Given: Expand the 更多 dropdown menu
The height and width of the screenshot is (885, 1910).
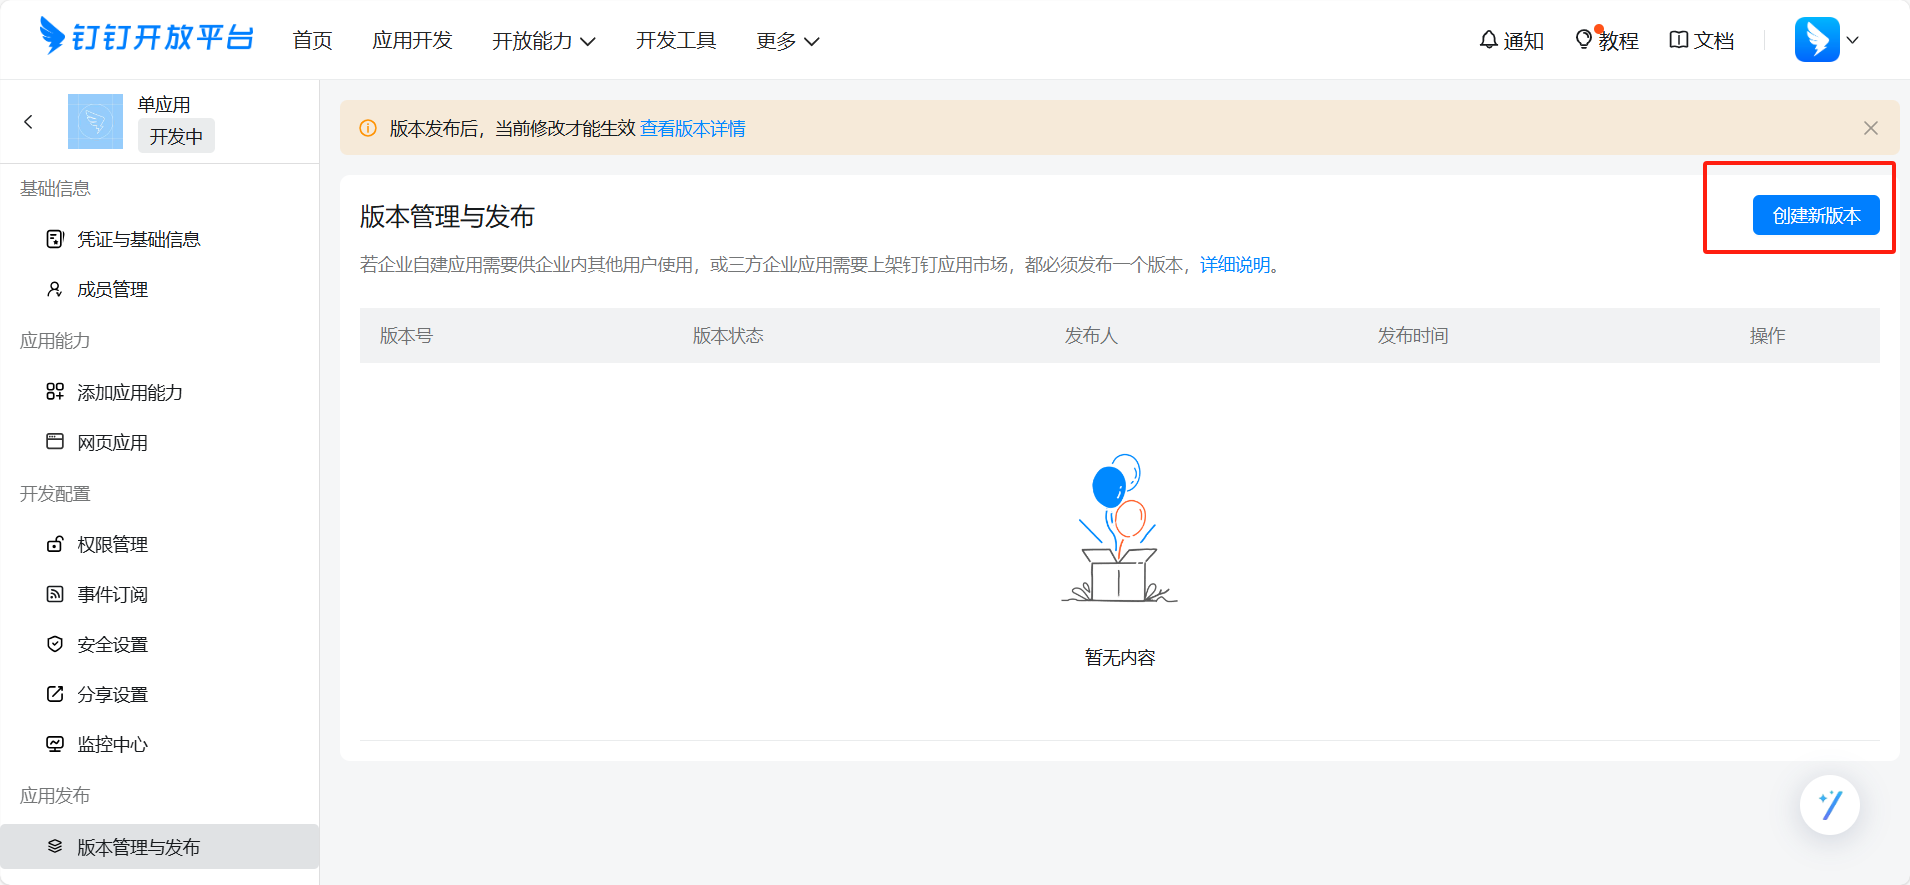Looking at the screenshot, I should pyautogui.click(x=787, y=41).
